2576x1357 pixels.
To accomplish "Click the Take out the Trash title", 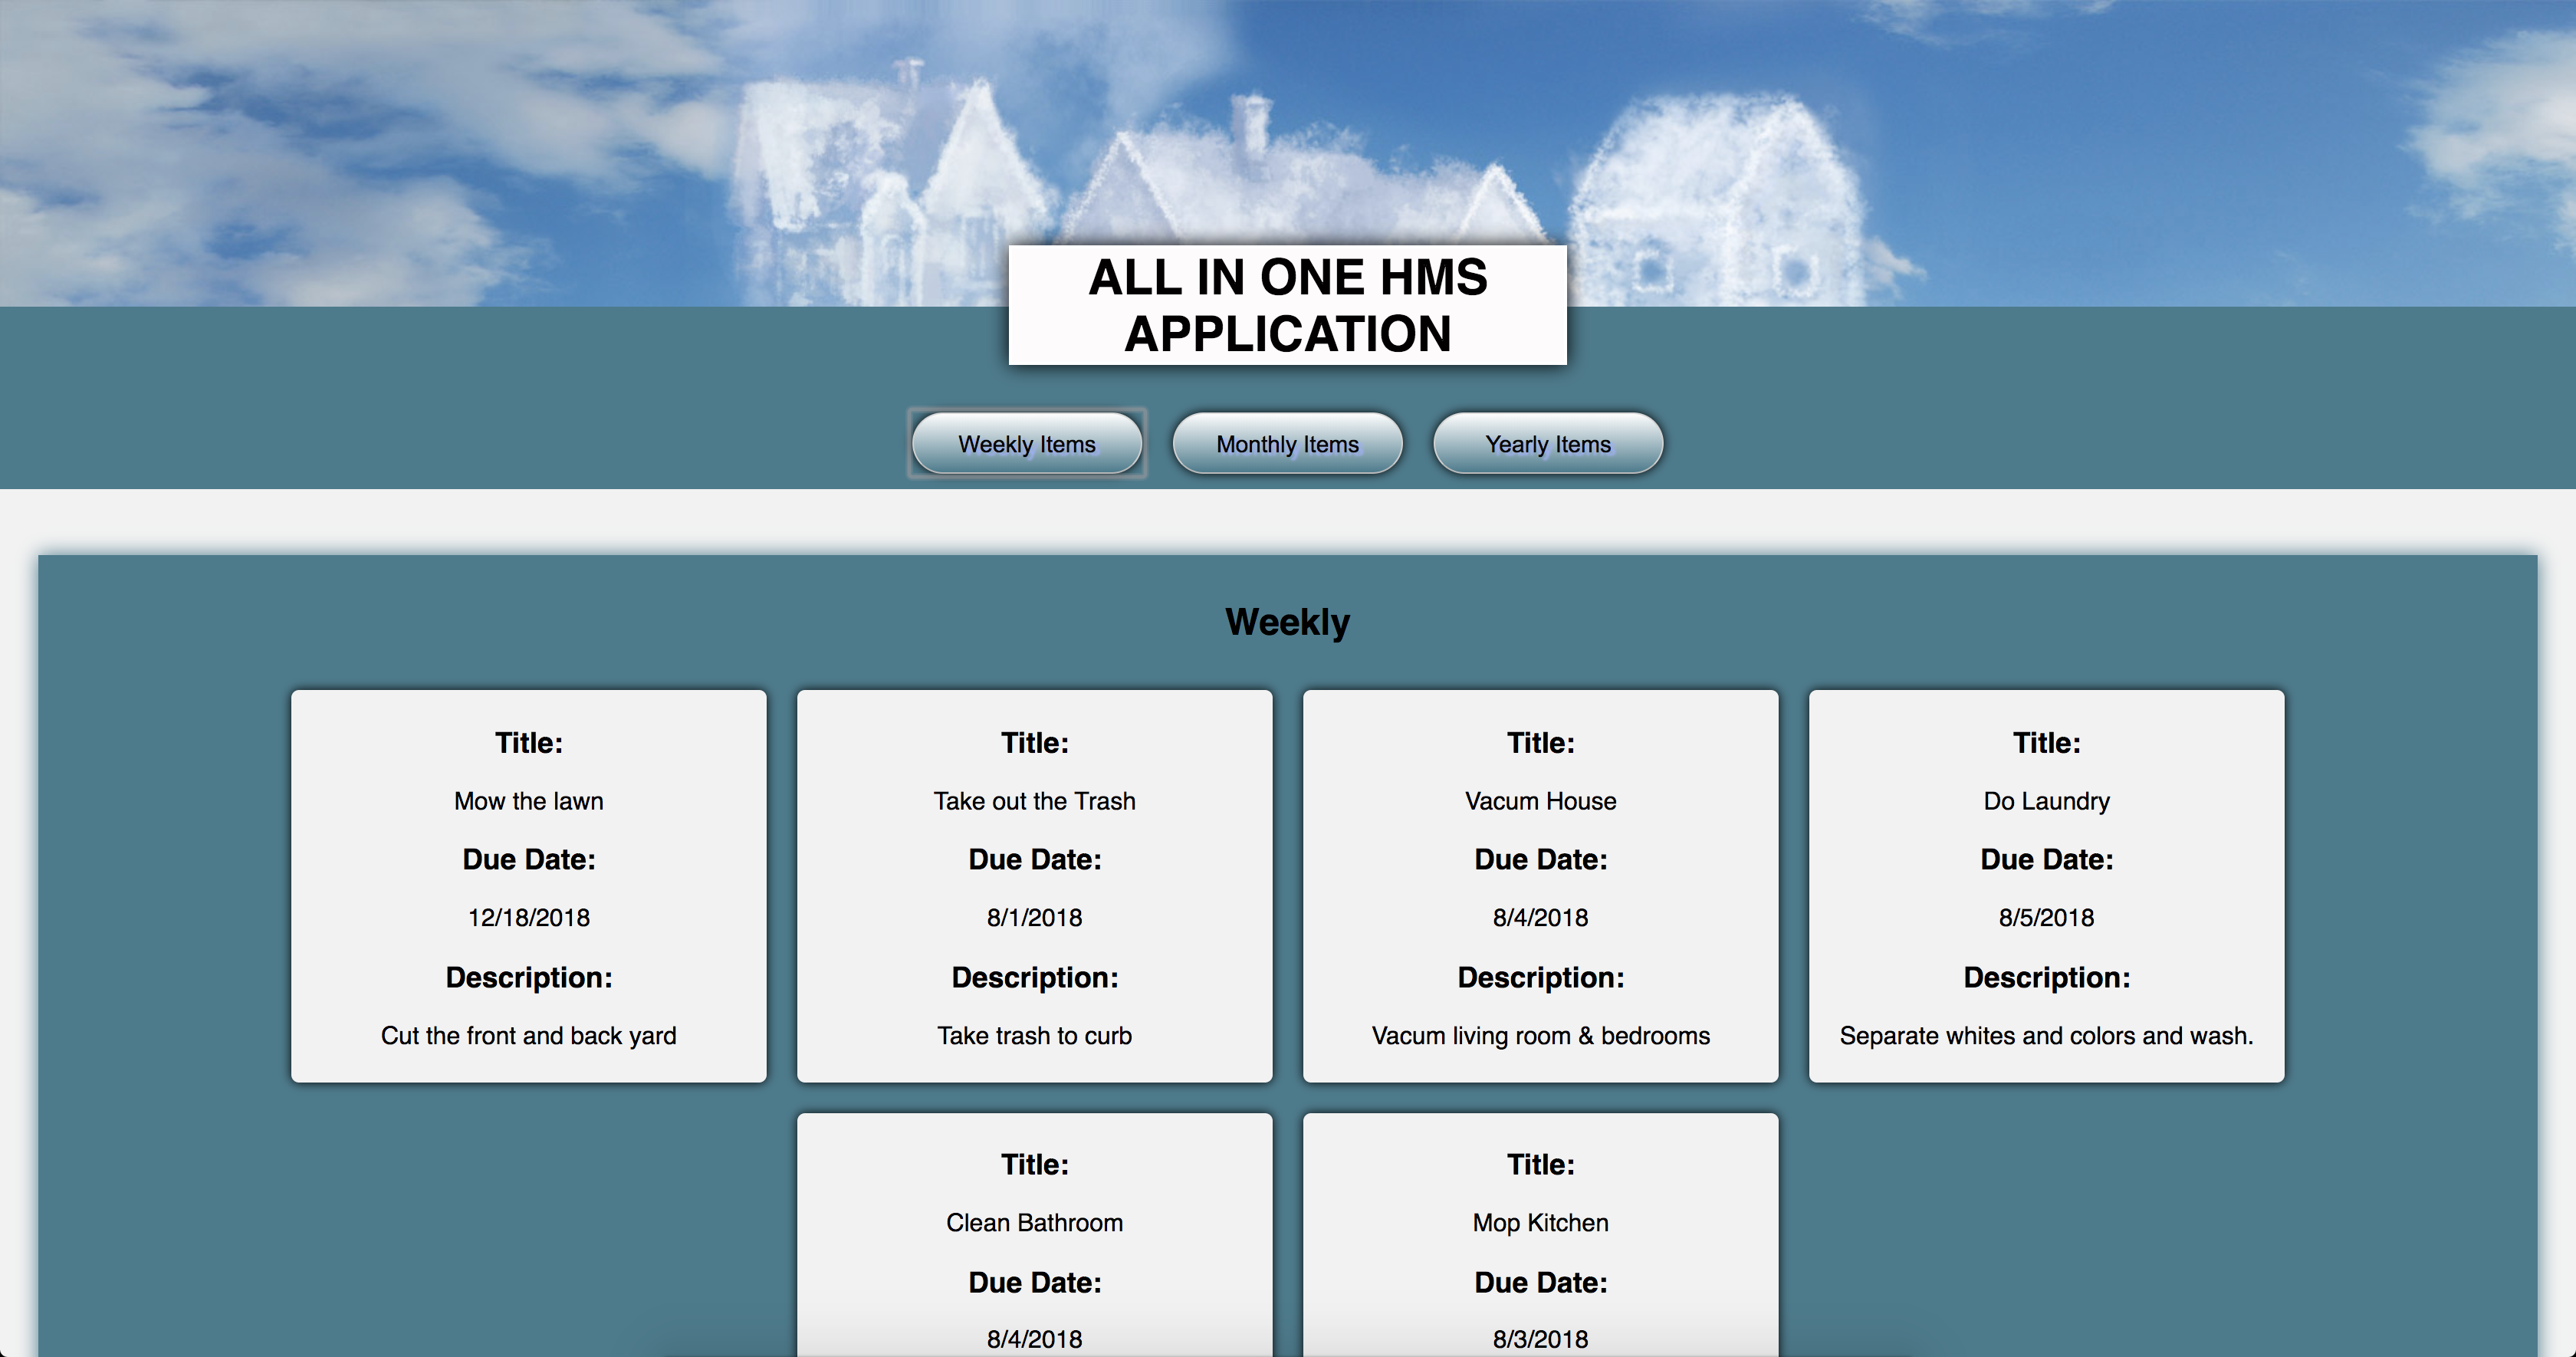I will pyautogui.click(x=1034, y=801).
